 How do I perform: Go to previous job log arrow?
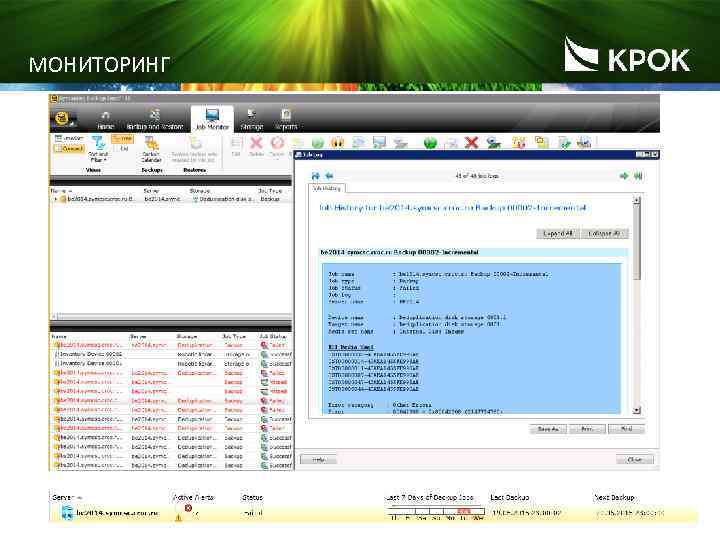[329, 176]
